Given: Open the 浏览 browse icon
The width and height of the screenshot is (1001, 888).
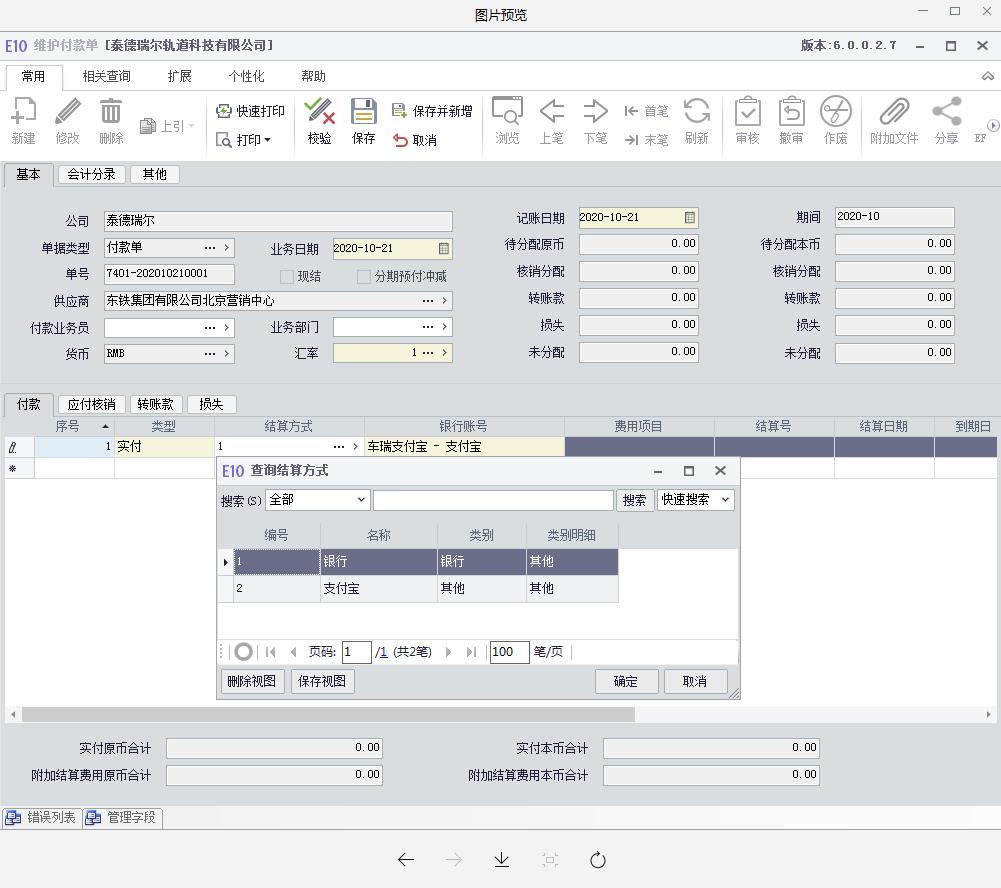Looking at the screenshot, I should (508, 111).
